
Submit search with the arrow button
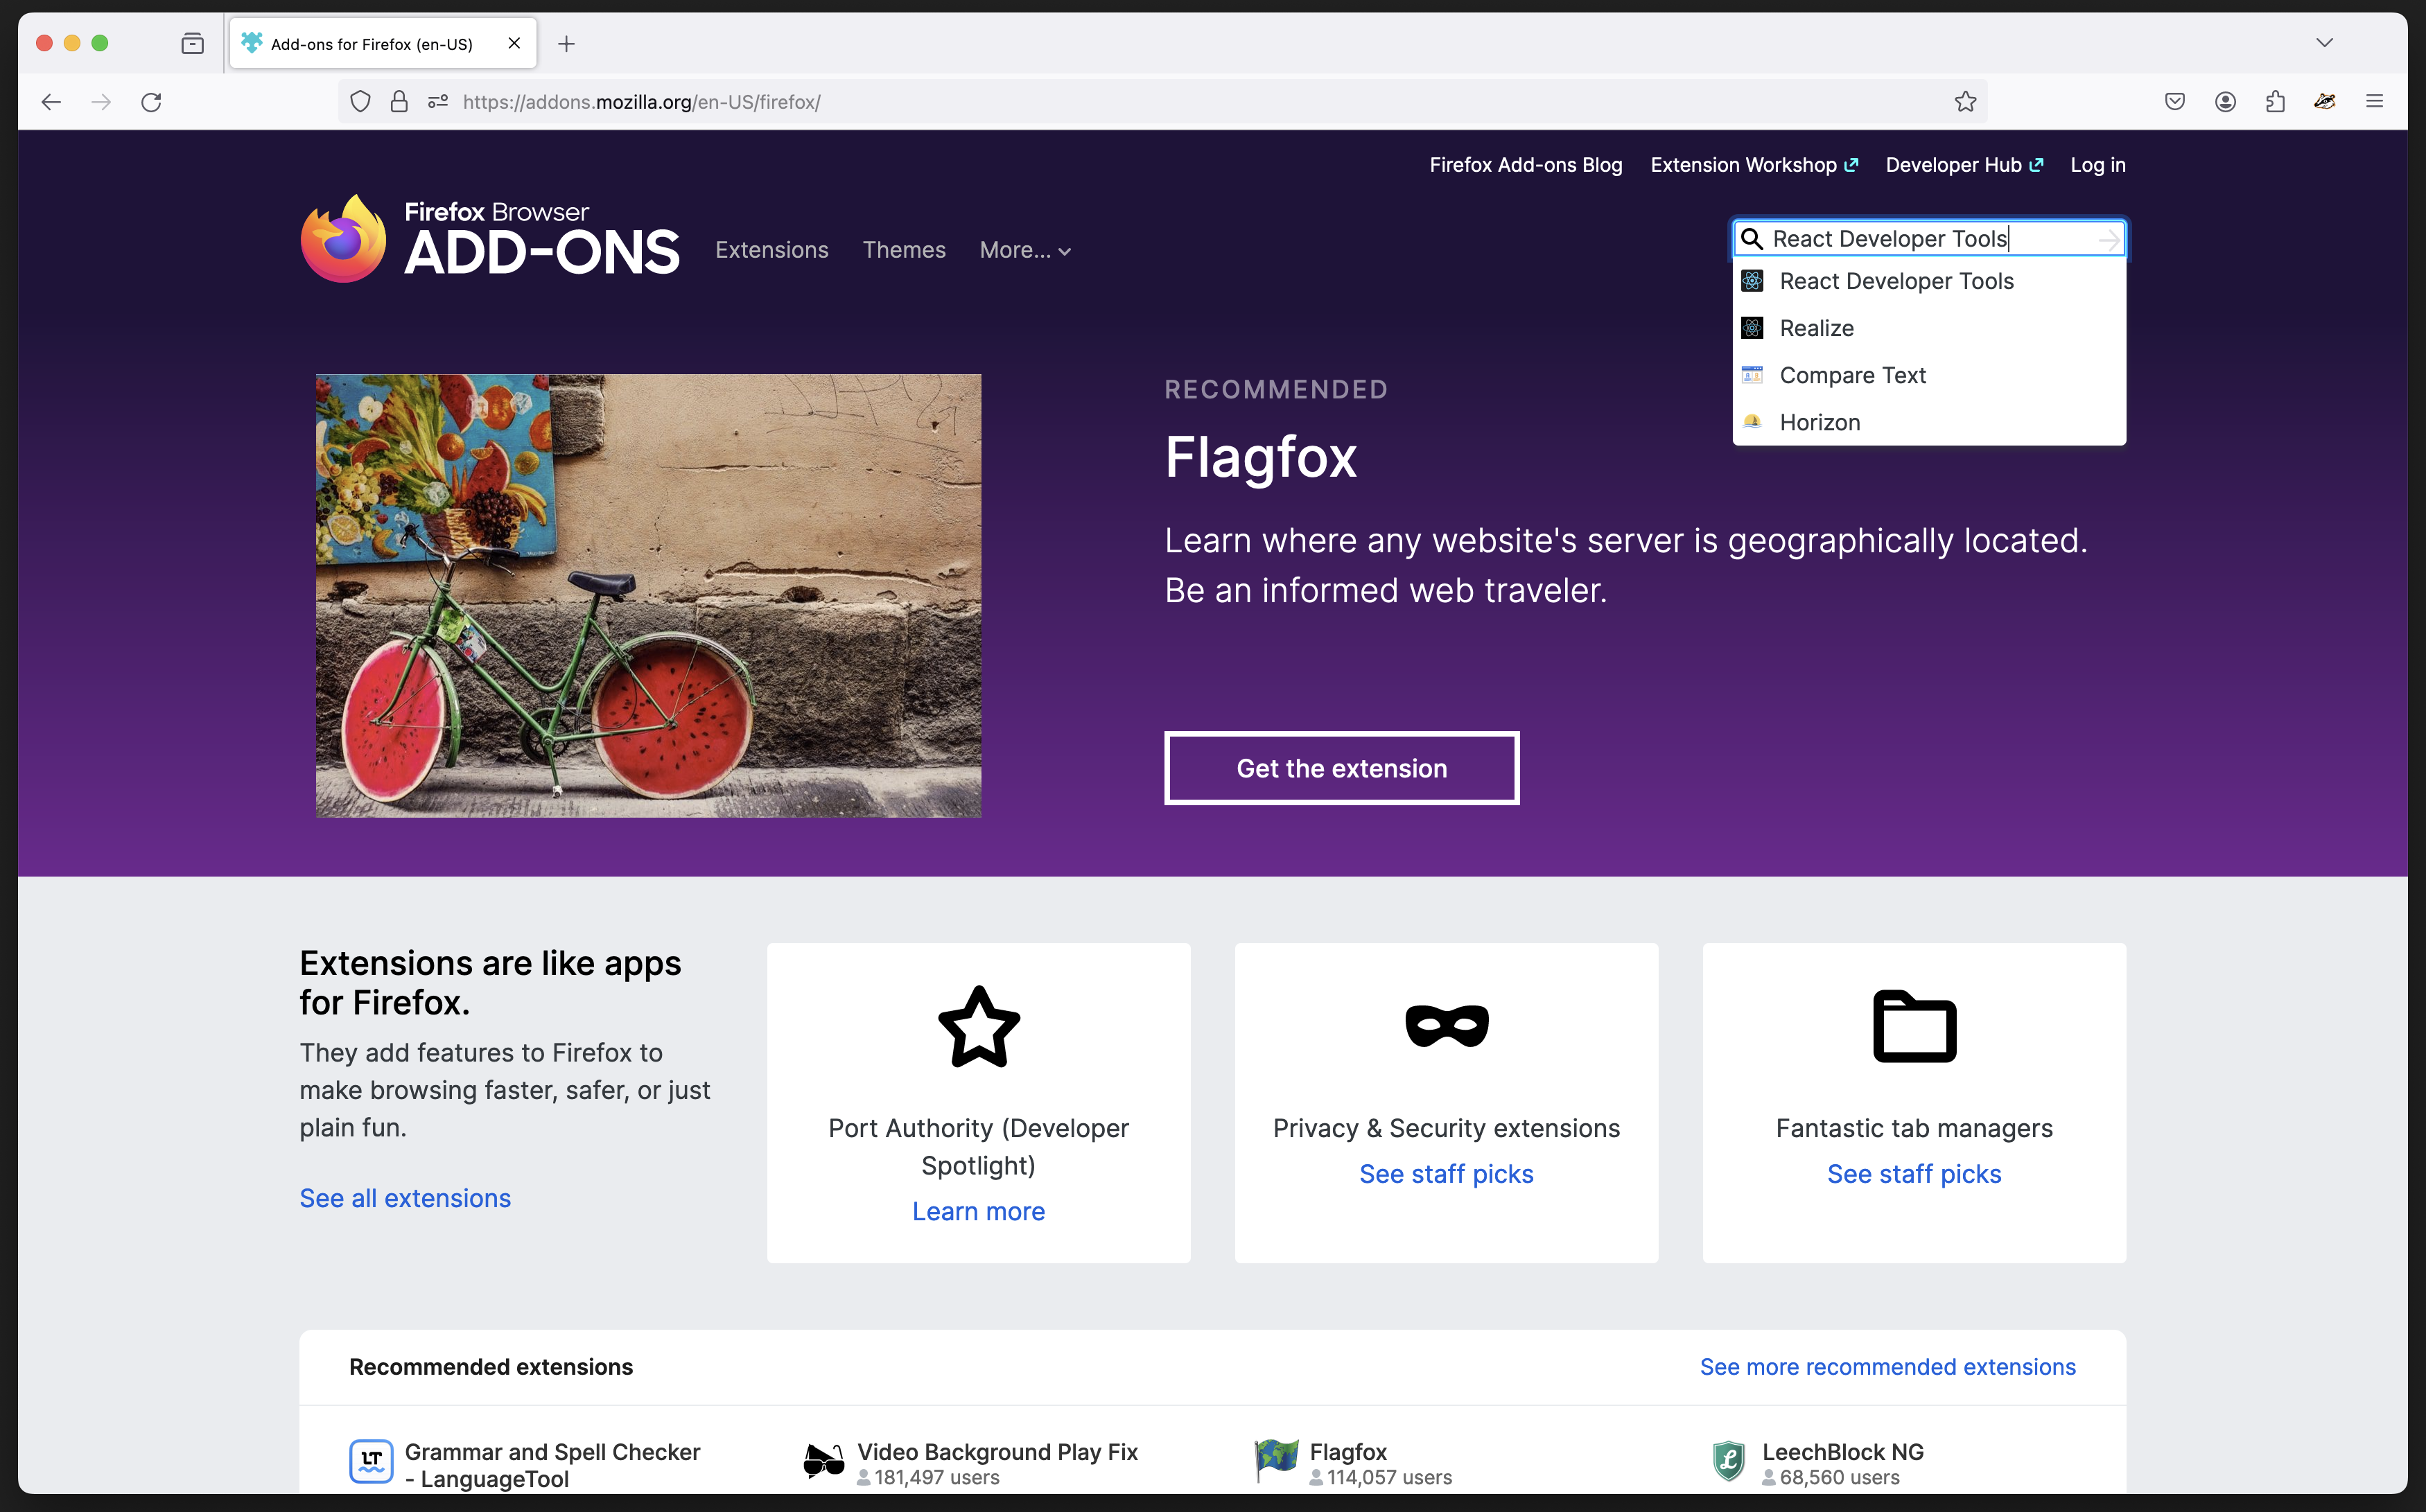click(x=2108, y=240)
